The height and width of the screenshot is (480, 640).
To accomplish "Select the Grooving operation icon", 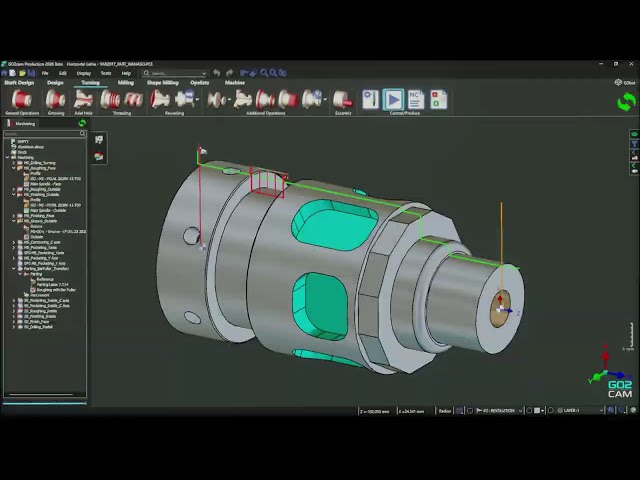I will [x=56, y=99].
